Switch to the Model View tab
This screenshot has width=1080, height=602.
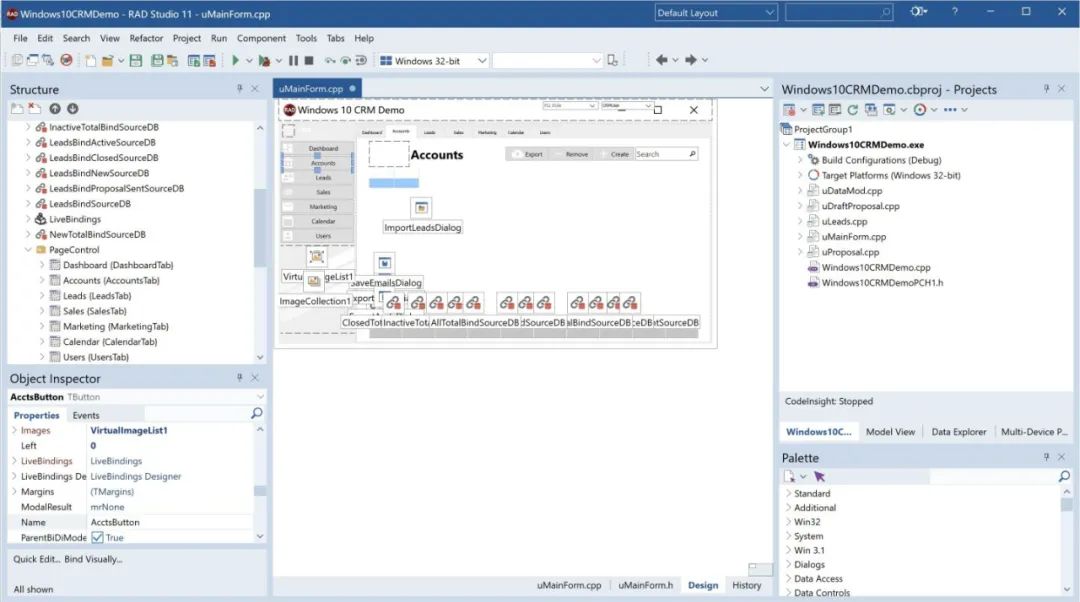pyautogui.click(x=890, y=432)
